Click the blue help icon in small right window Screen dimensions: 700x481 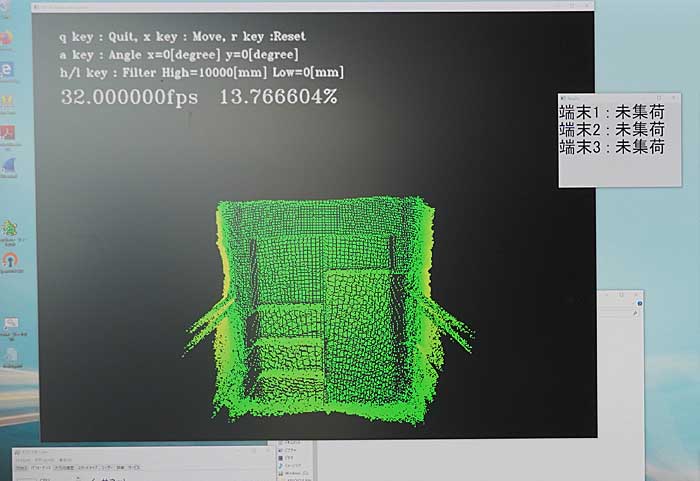639,303
